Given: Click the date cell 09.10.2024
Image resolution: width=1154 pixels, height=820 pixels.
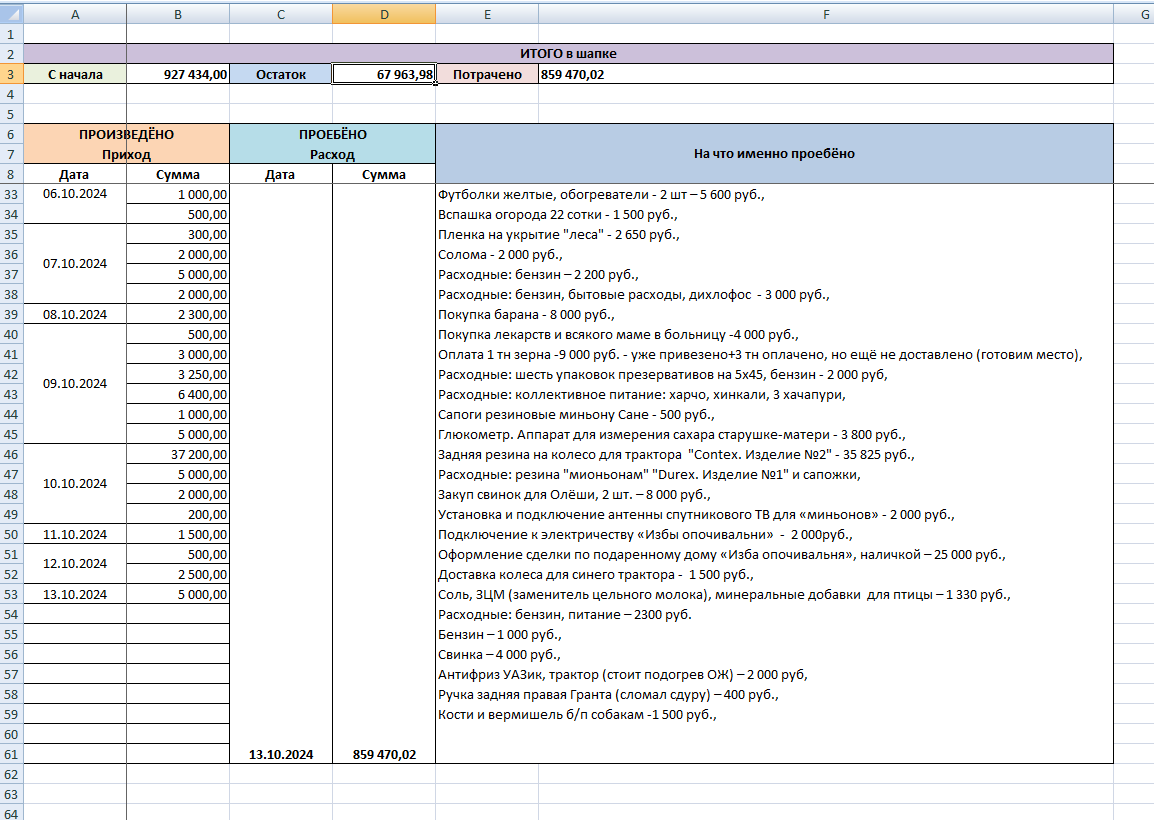Looking at the screenshot, I should click(75, 384).
